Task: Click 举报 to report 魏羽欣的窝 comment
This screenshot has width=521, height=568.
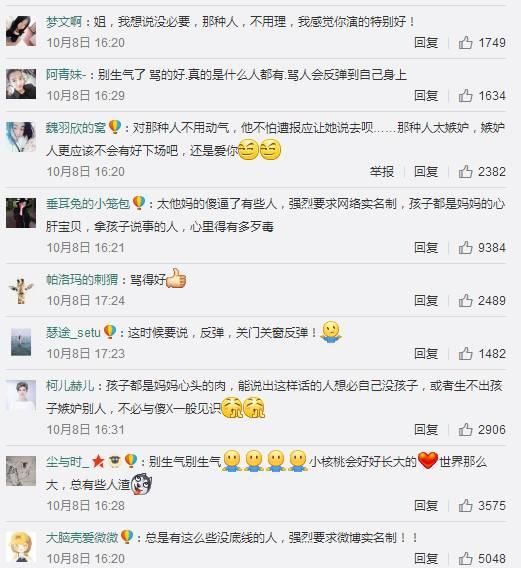Action: click(382, 172)
